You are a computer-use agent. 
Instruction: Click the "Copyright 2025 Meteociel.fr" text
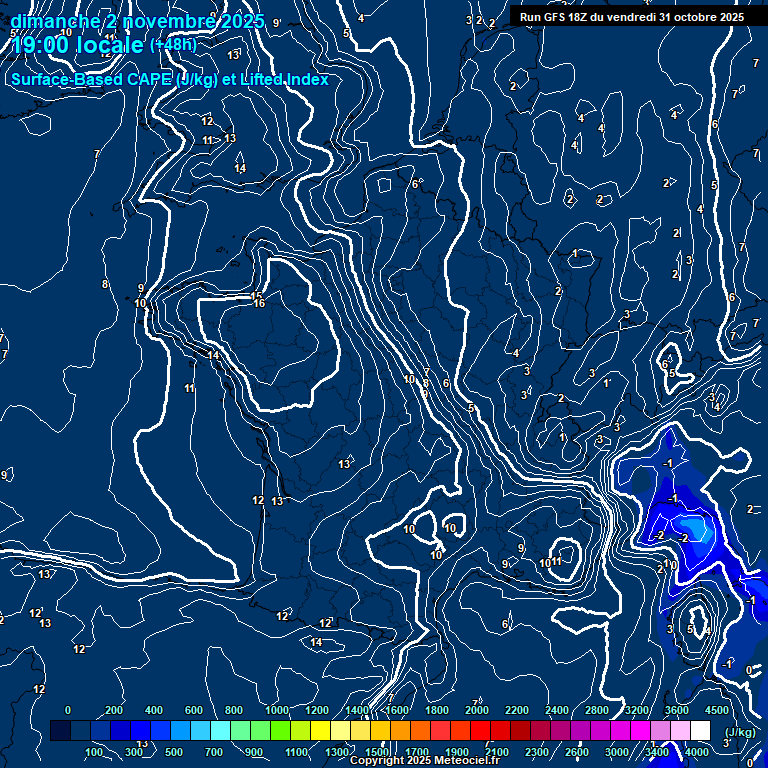(425, 760)
